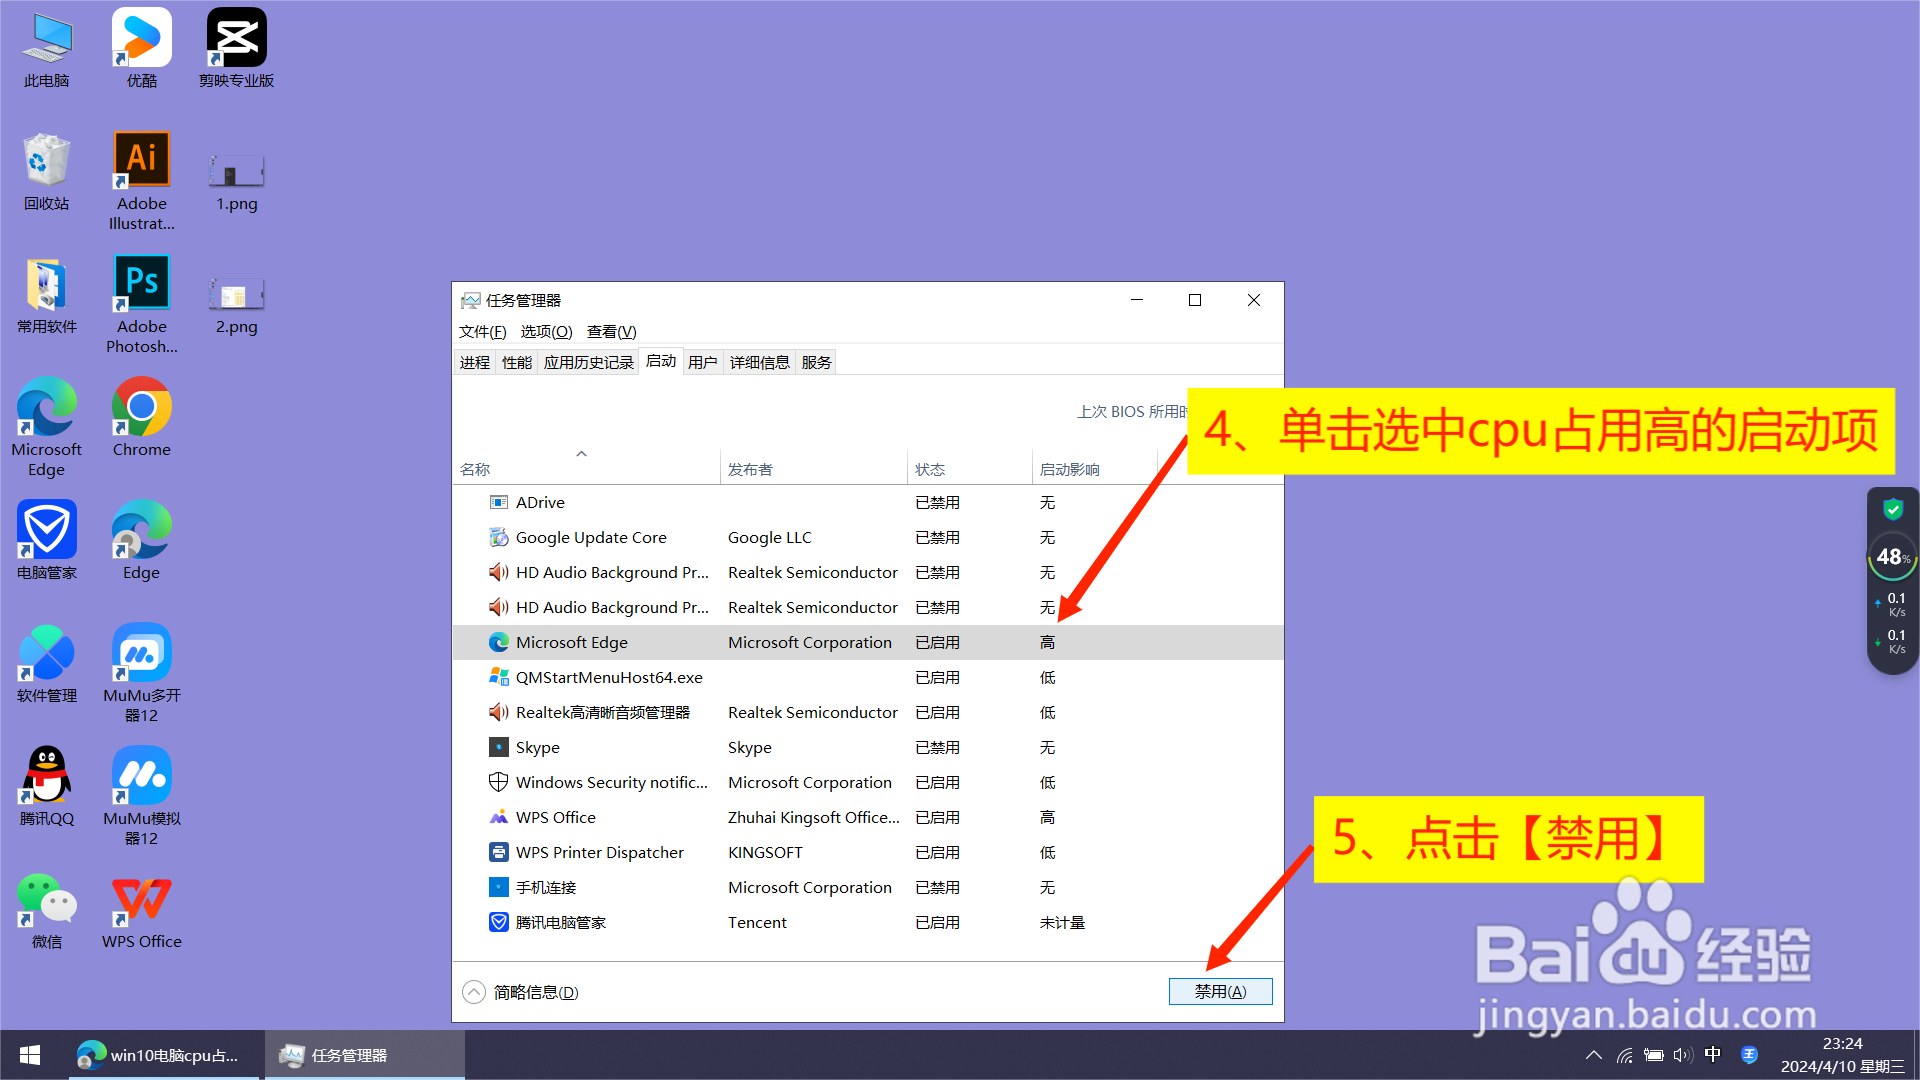
Task: Open the battery icon in system tray
Action: (x=1654, y=1055)
